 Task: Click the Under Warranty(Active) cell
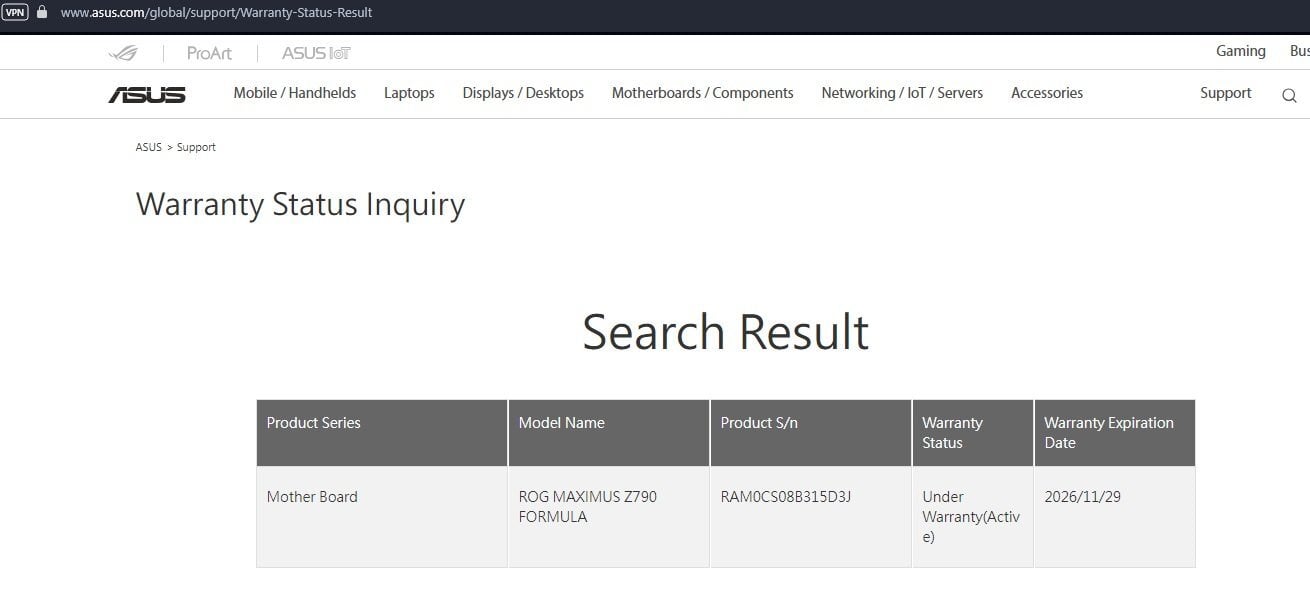pos(973,517)
